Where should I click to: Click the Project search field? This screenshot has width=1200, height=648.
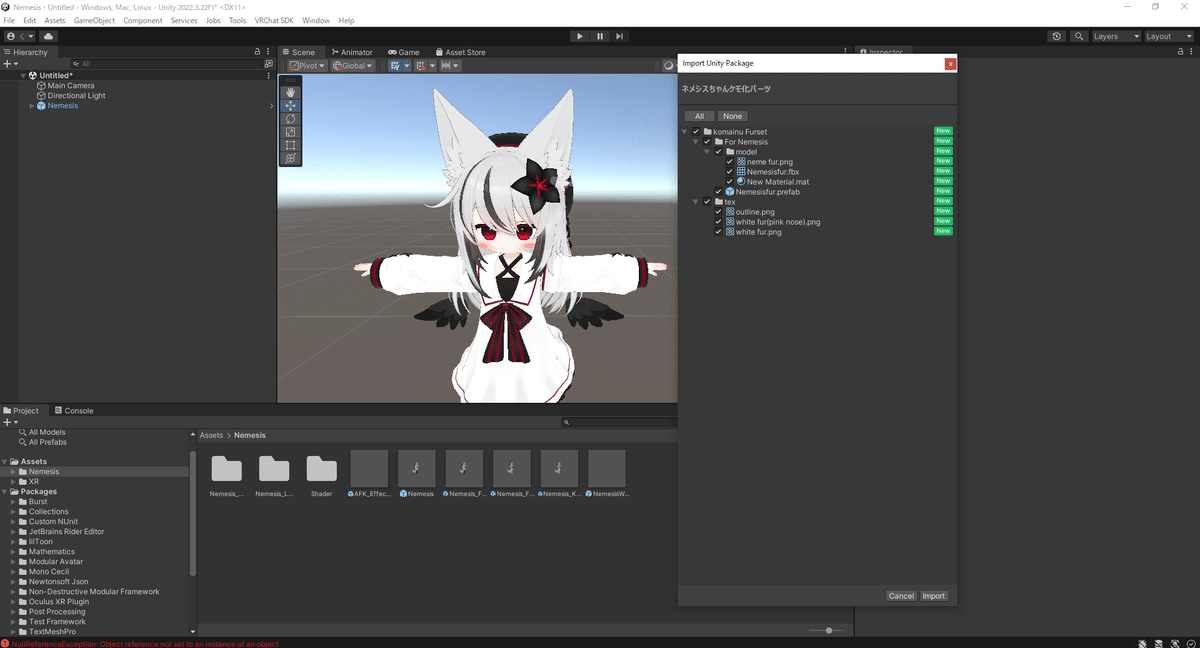619,423
